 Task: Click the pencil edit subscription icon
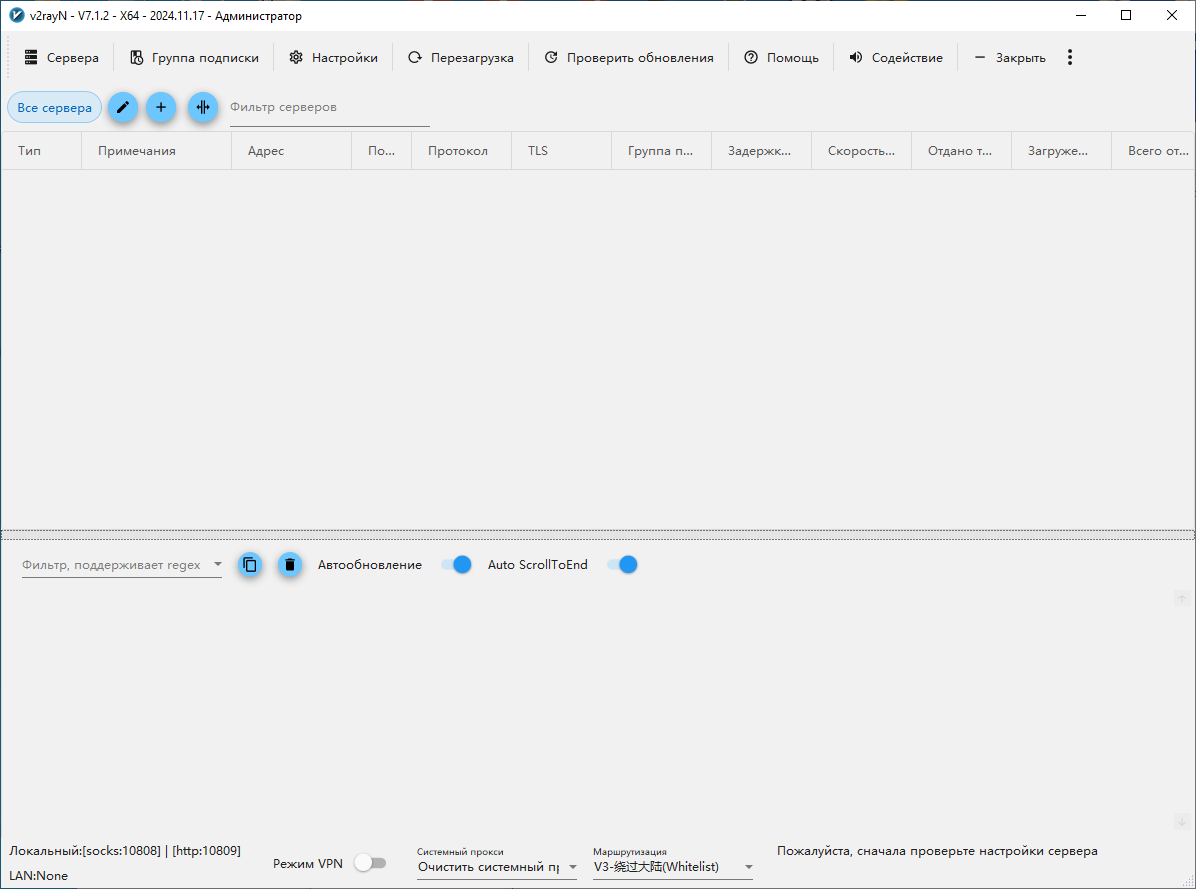point(123,107)
